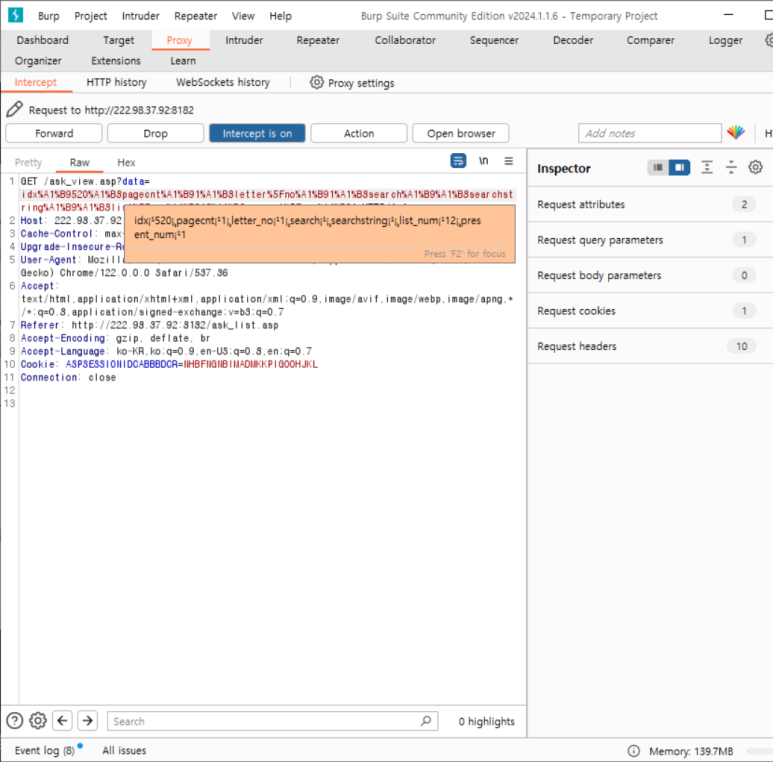Open the View menu
The width and height of the screenshot is (773, 762).
pyautogui.click(x=243, y=16)
